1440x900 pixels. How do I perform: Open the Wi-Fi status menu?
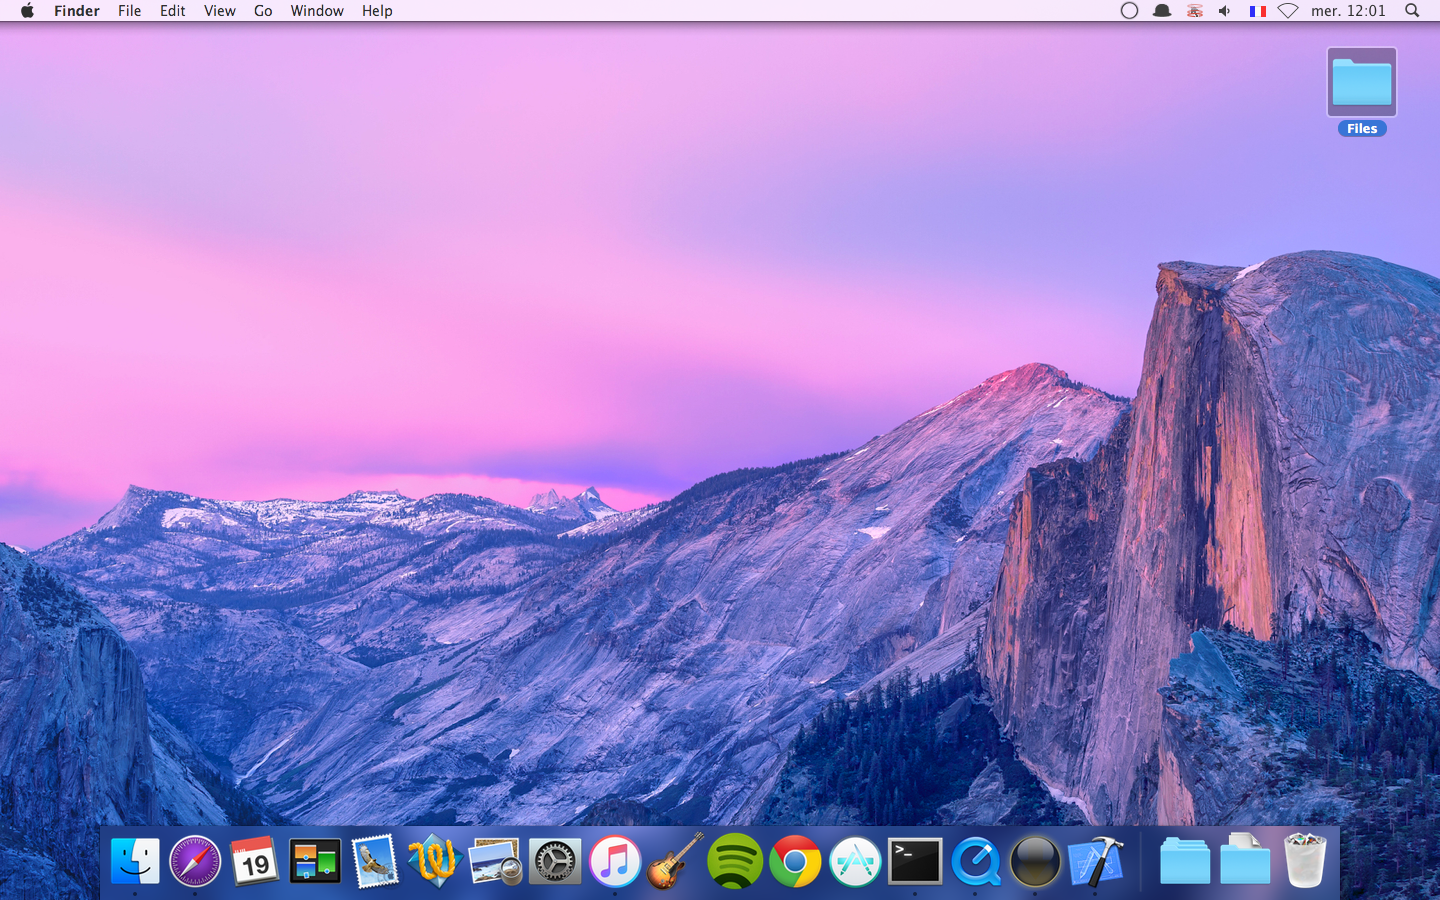(x=1288, y=11)
